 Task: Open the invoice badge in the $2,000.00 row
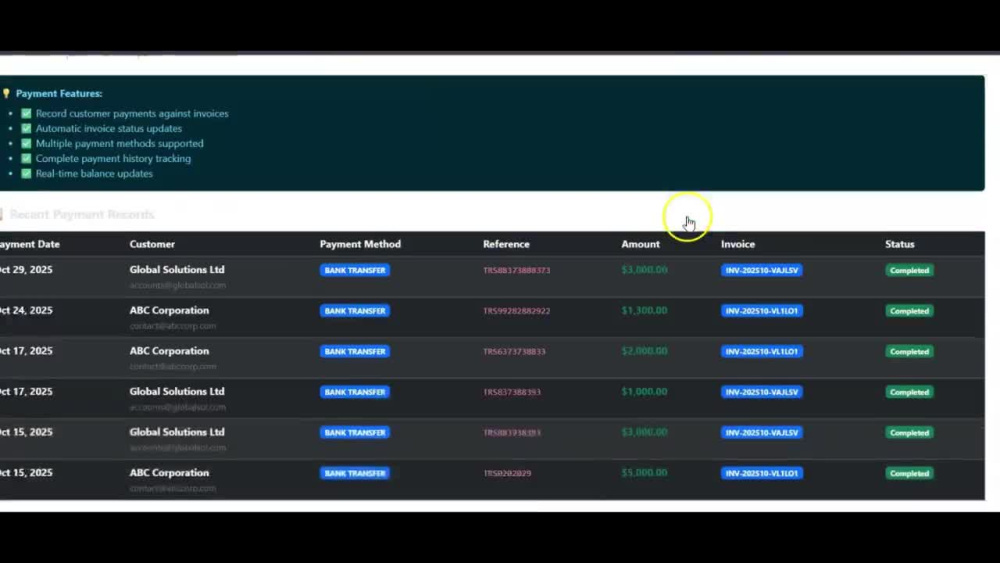(761, 351)
